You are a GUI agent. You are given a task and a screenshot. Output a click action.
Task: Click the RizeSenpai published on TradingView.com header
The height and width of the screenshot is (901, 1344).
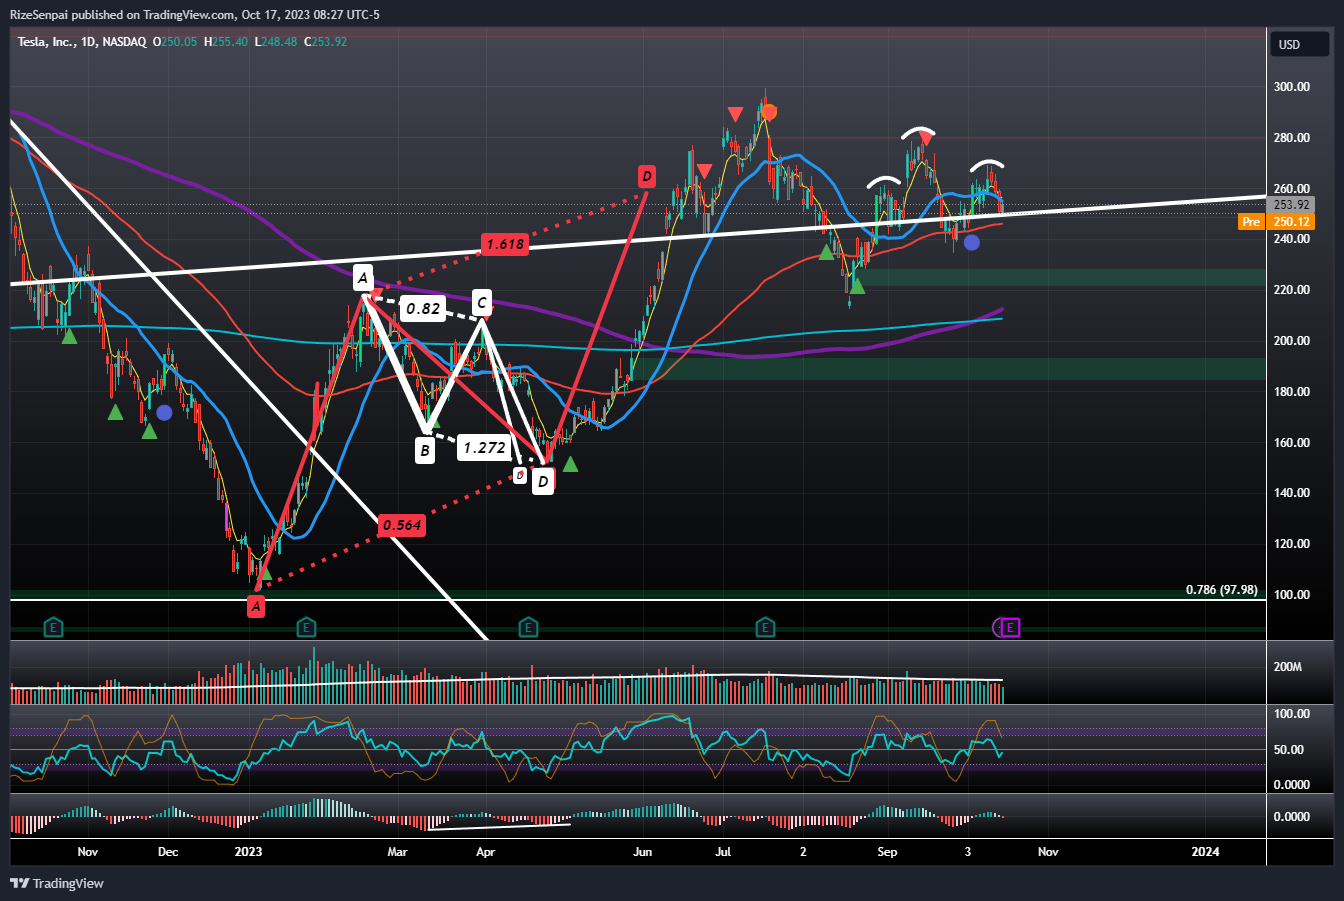coord(194,14)
